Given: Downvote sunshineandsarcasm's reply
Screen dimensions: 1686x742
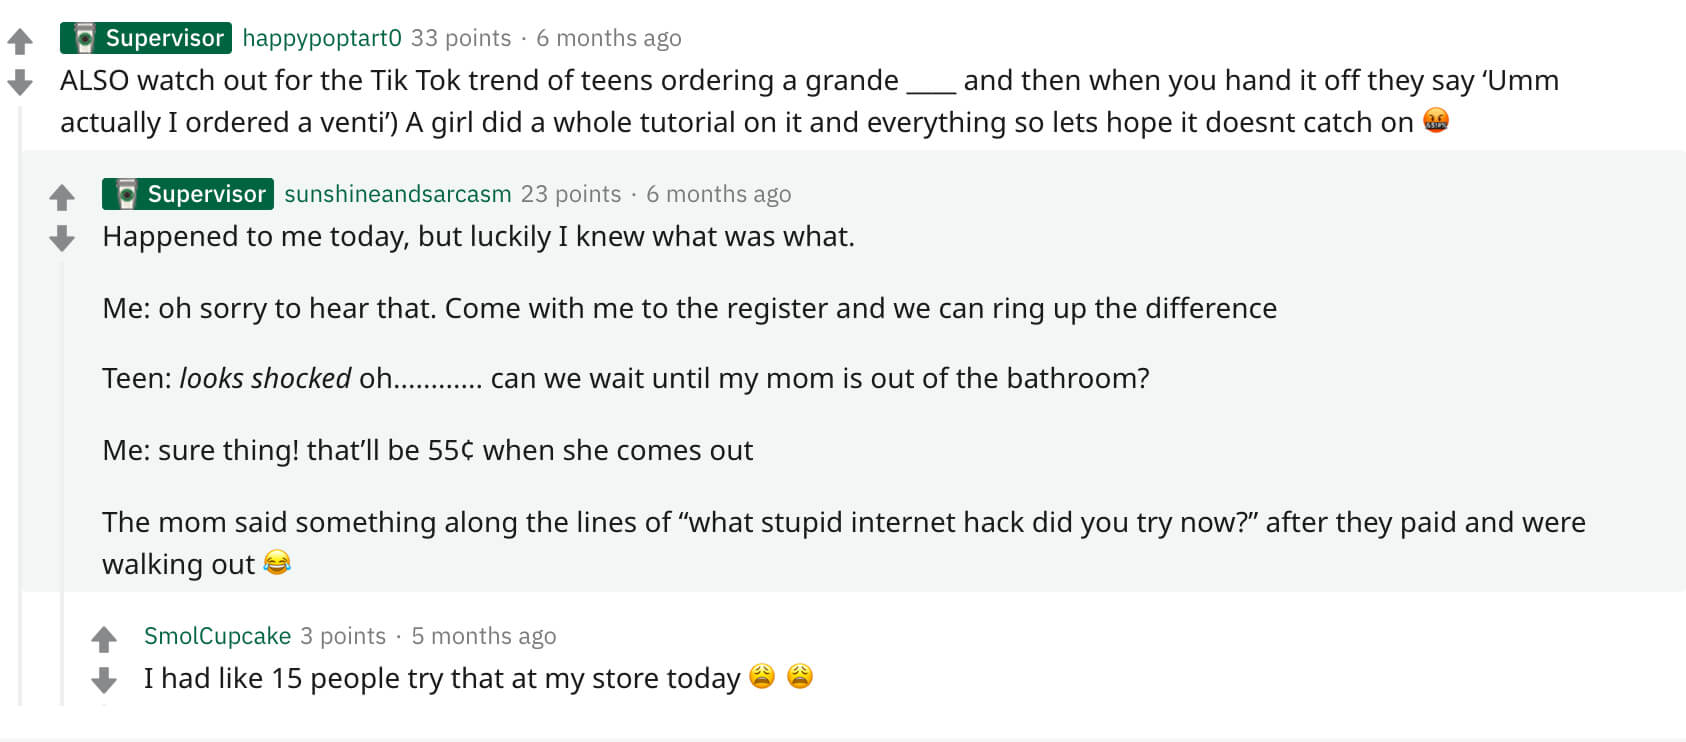Looking at the screenshot, I should click(62, 238).
